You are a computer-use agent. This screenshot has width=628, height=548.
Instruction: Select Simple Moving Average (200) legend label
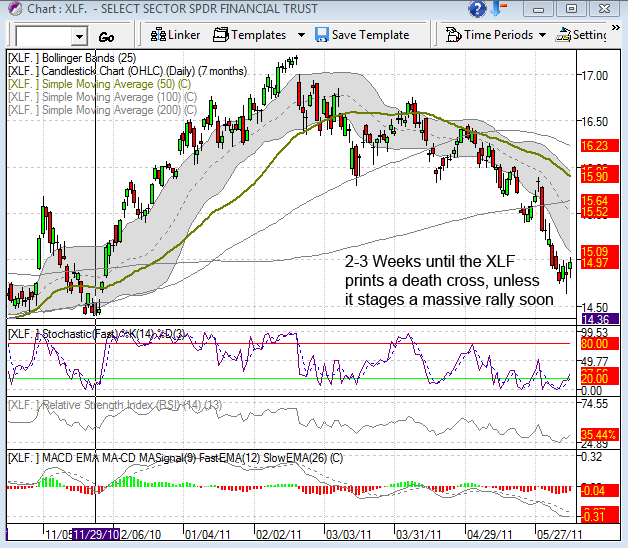(x=103, y=110)
